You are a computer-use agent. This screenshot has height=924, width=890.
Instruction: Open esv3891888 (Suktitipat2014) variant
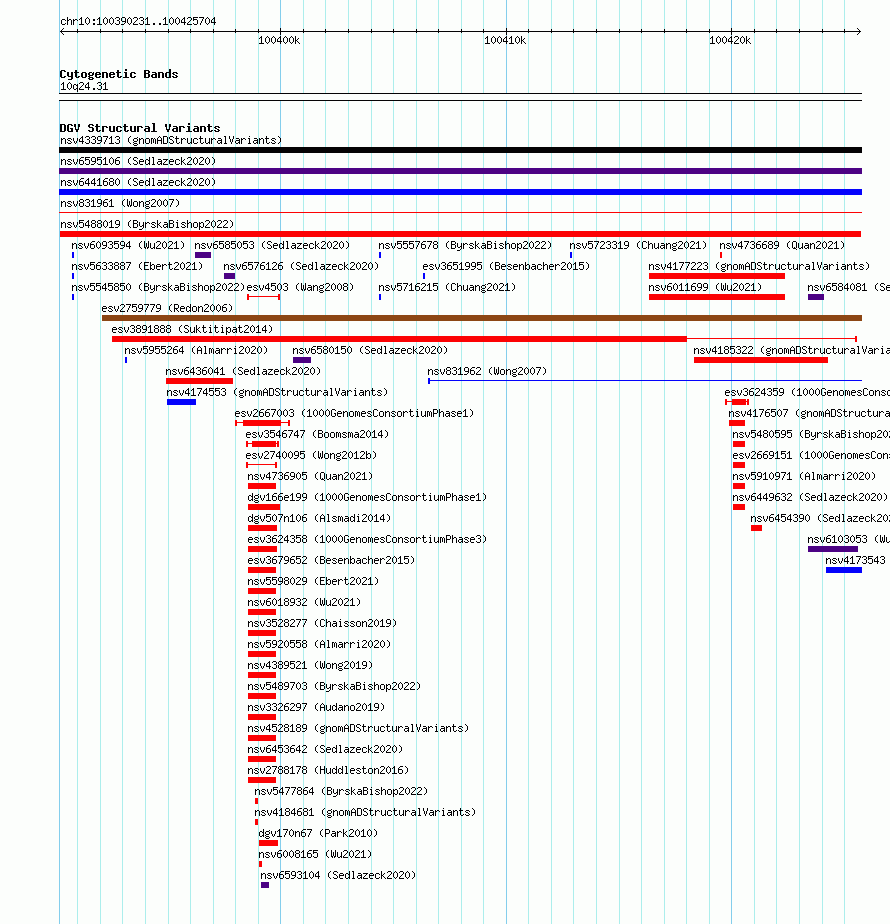[x=192, y=329]
